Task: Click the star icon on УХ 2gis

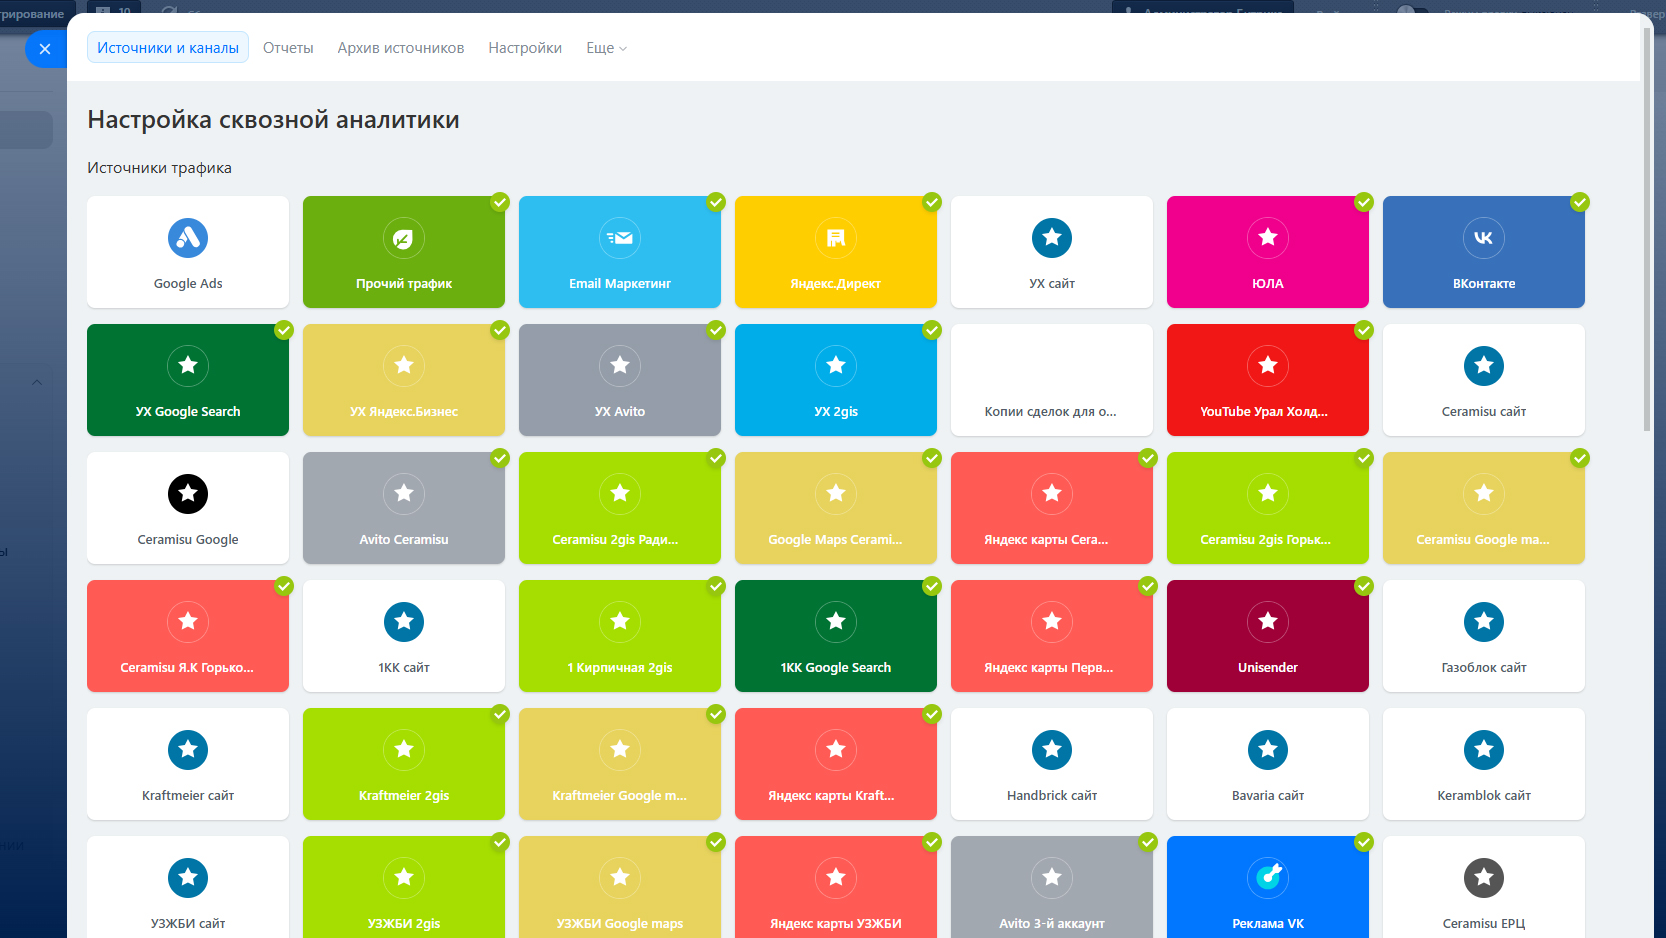Action: click(836, 366)
